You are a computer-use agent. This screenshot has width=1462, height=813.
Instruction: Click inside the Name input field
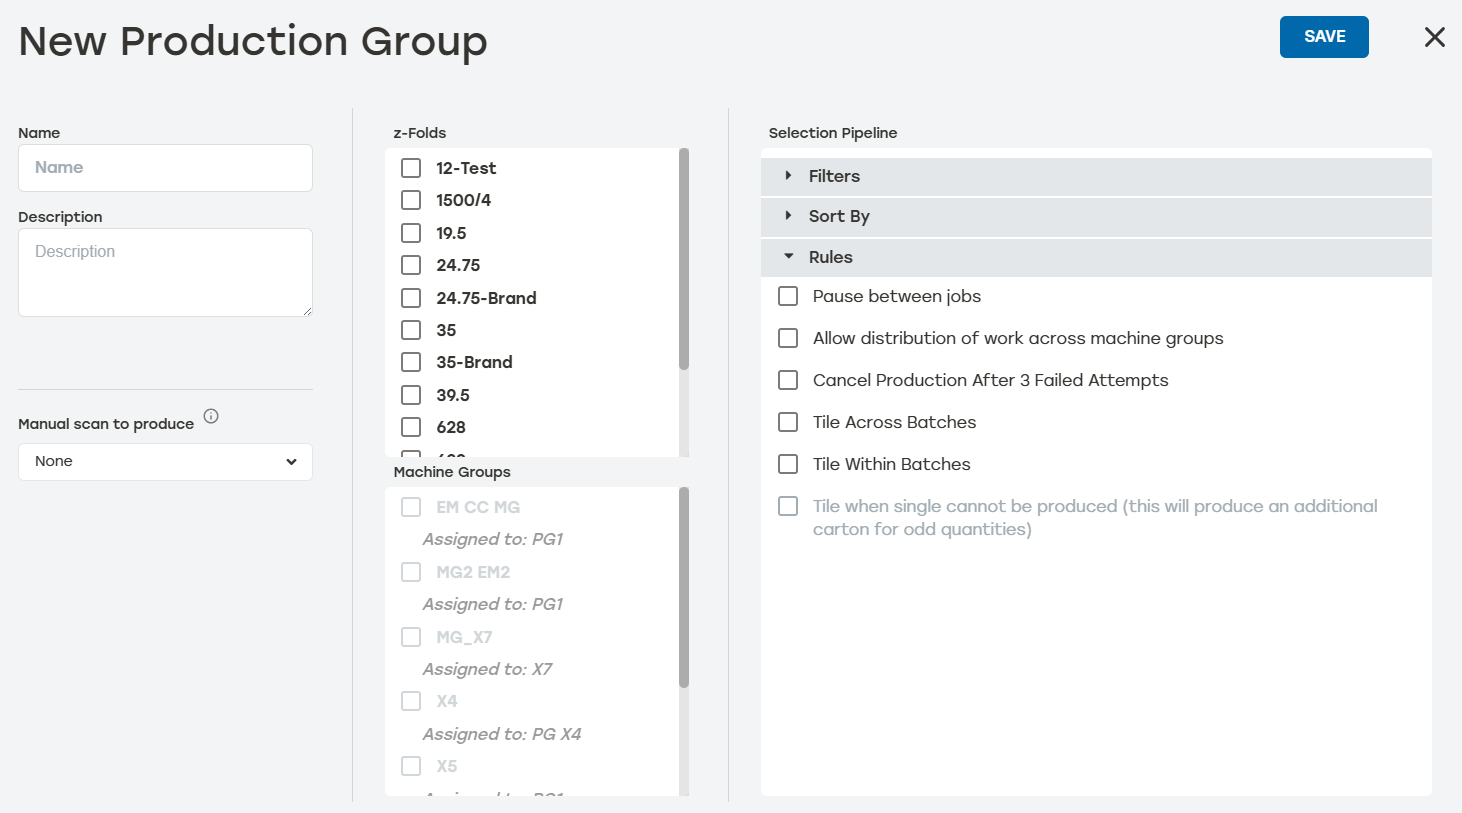165,167
